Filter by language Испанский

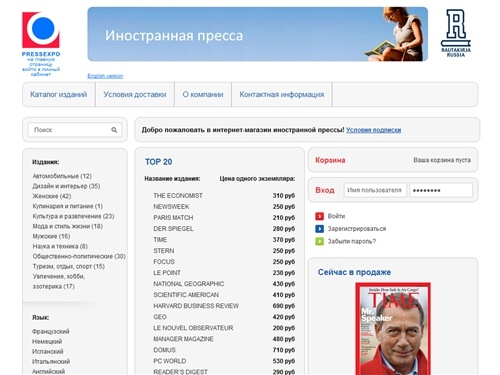(x=48, y=351)
